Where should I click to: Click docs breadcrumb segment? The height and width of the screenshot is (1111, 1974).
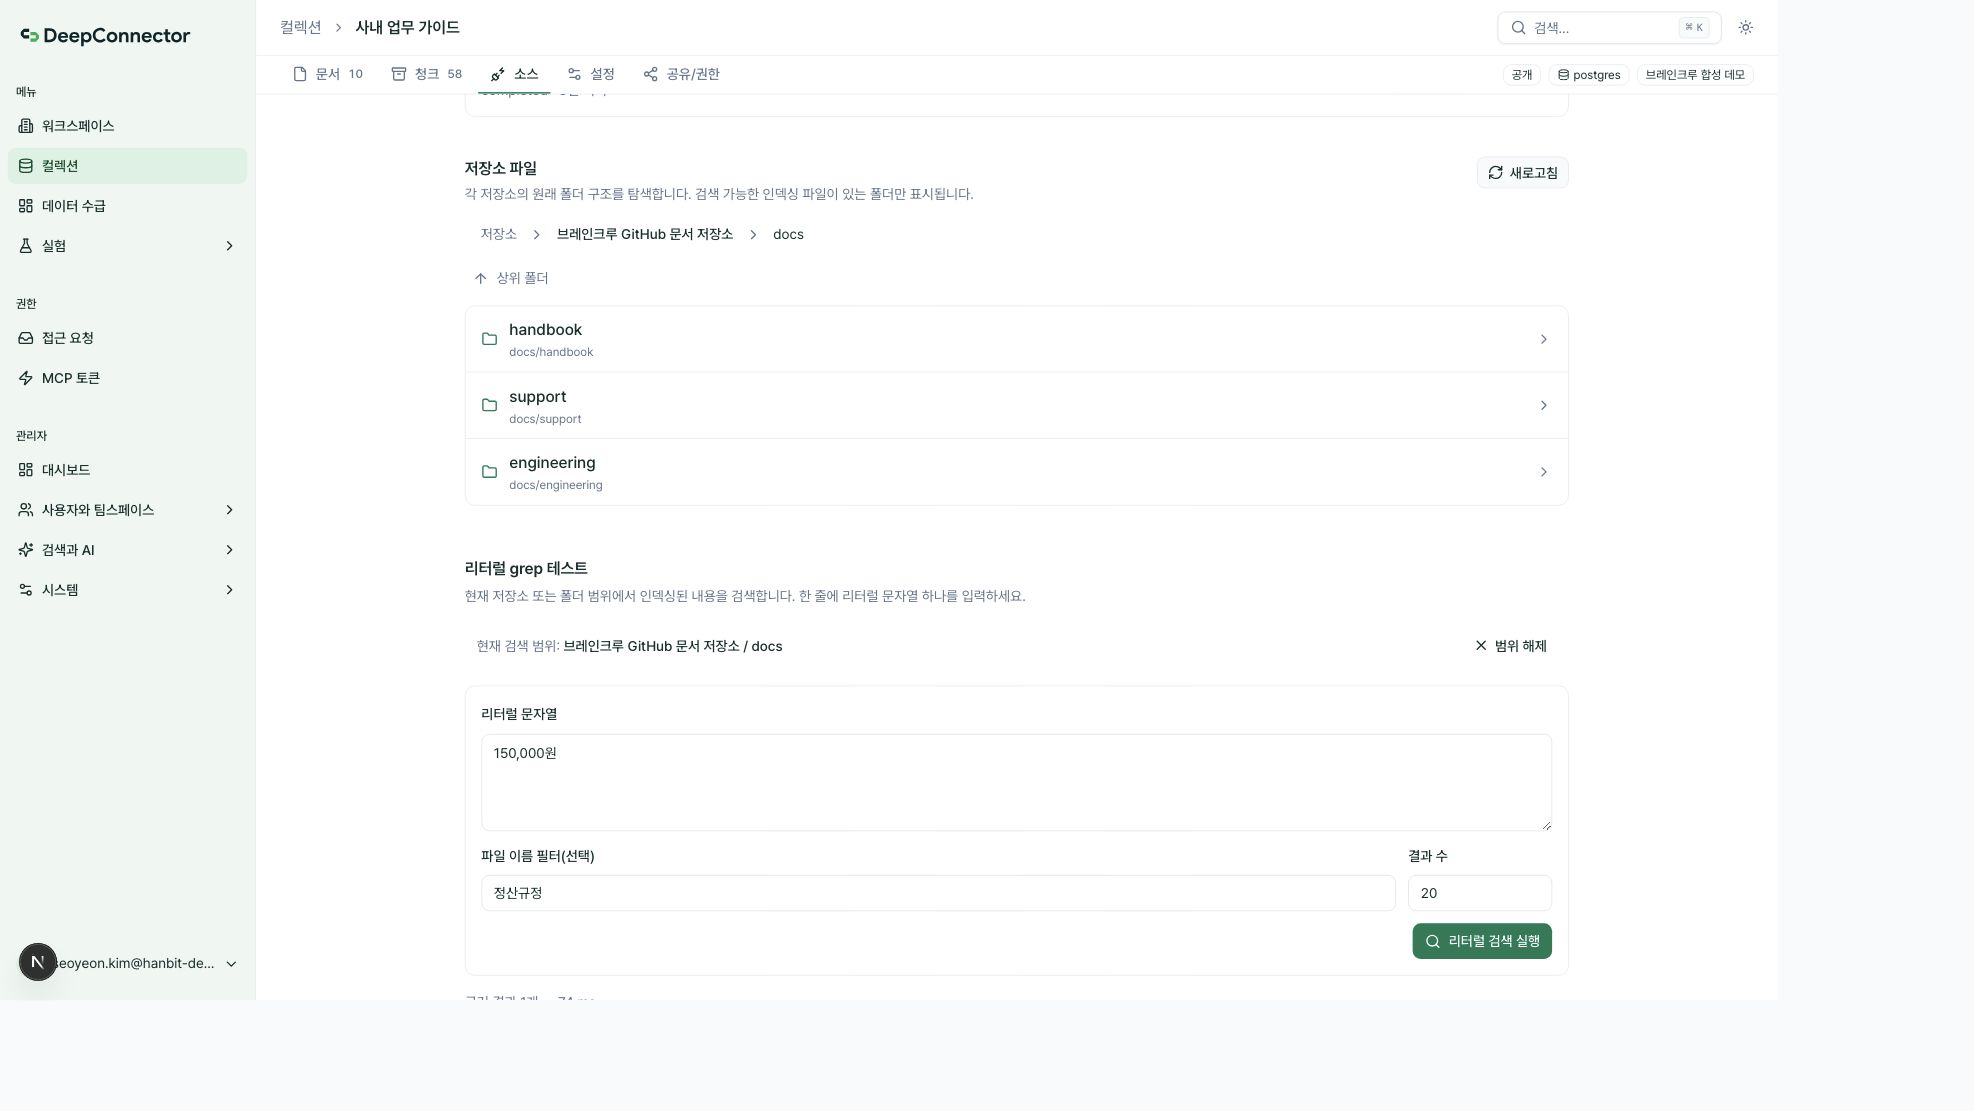[788, 234]
